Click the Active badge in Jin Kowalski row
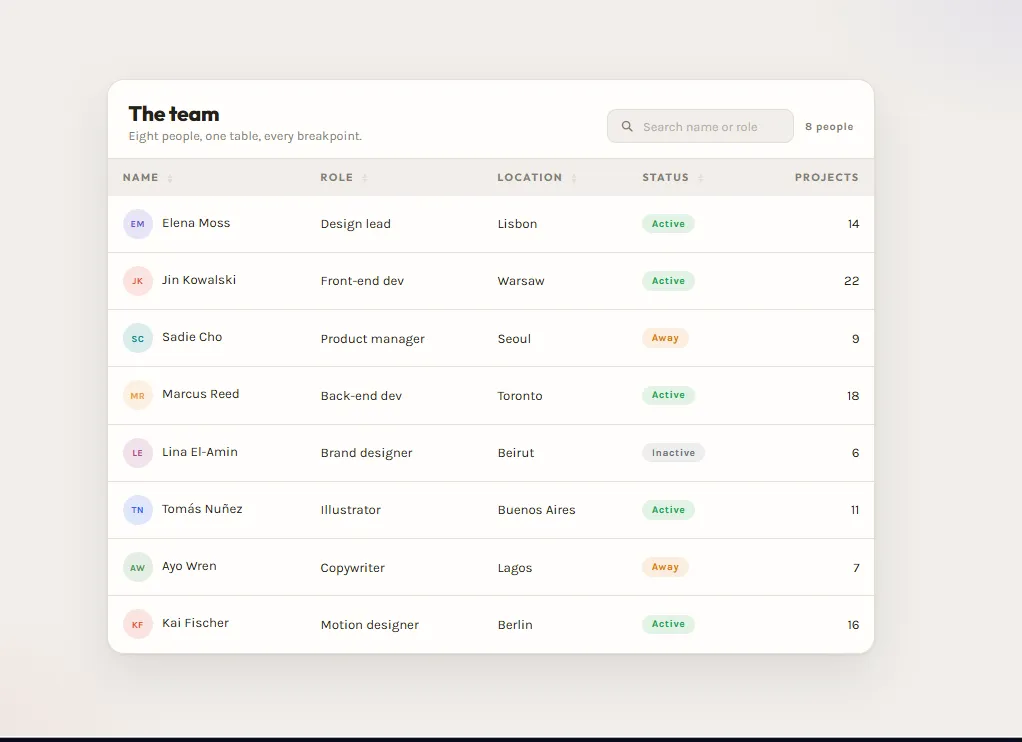Image resolution: width=1022 pixels, height=742 pixels. point(668,281)
